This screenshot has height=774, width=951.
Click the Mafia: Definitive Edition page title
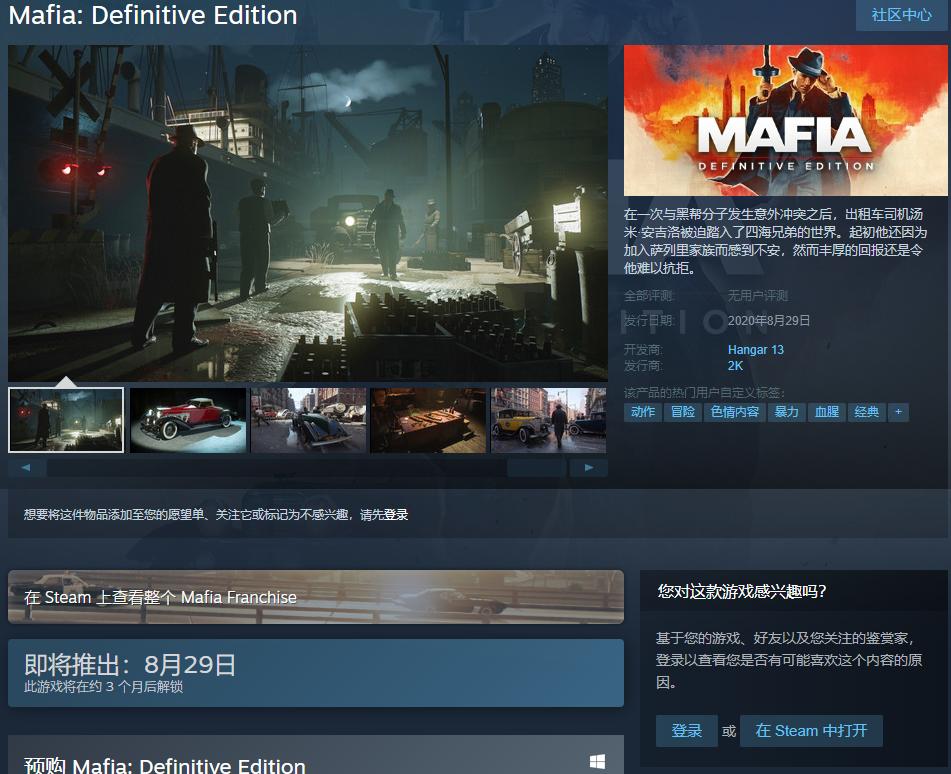[153, 15]
